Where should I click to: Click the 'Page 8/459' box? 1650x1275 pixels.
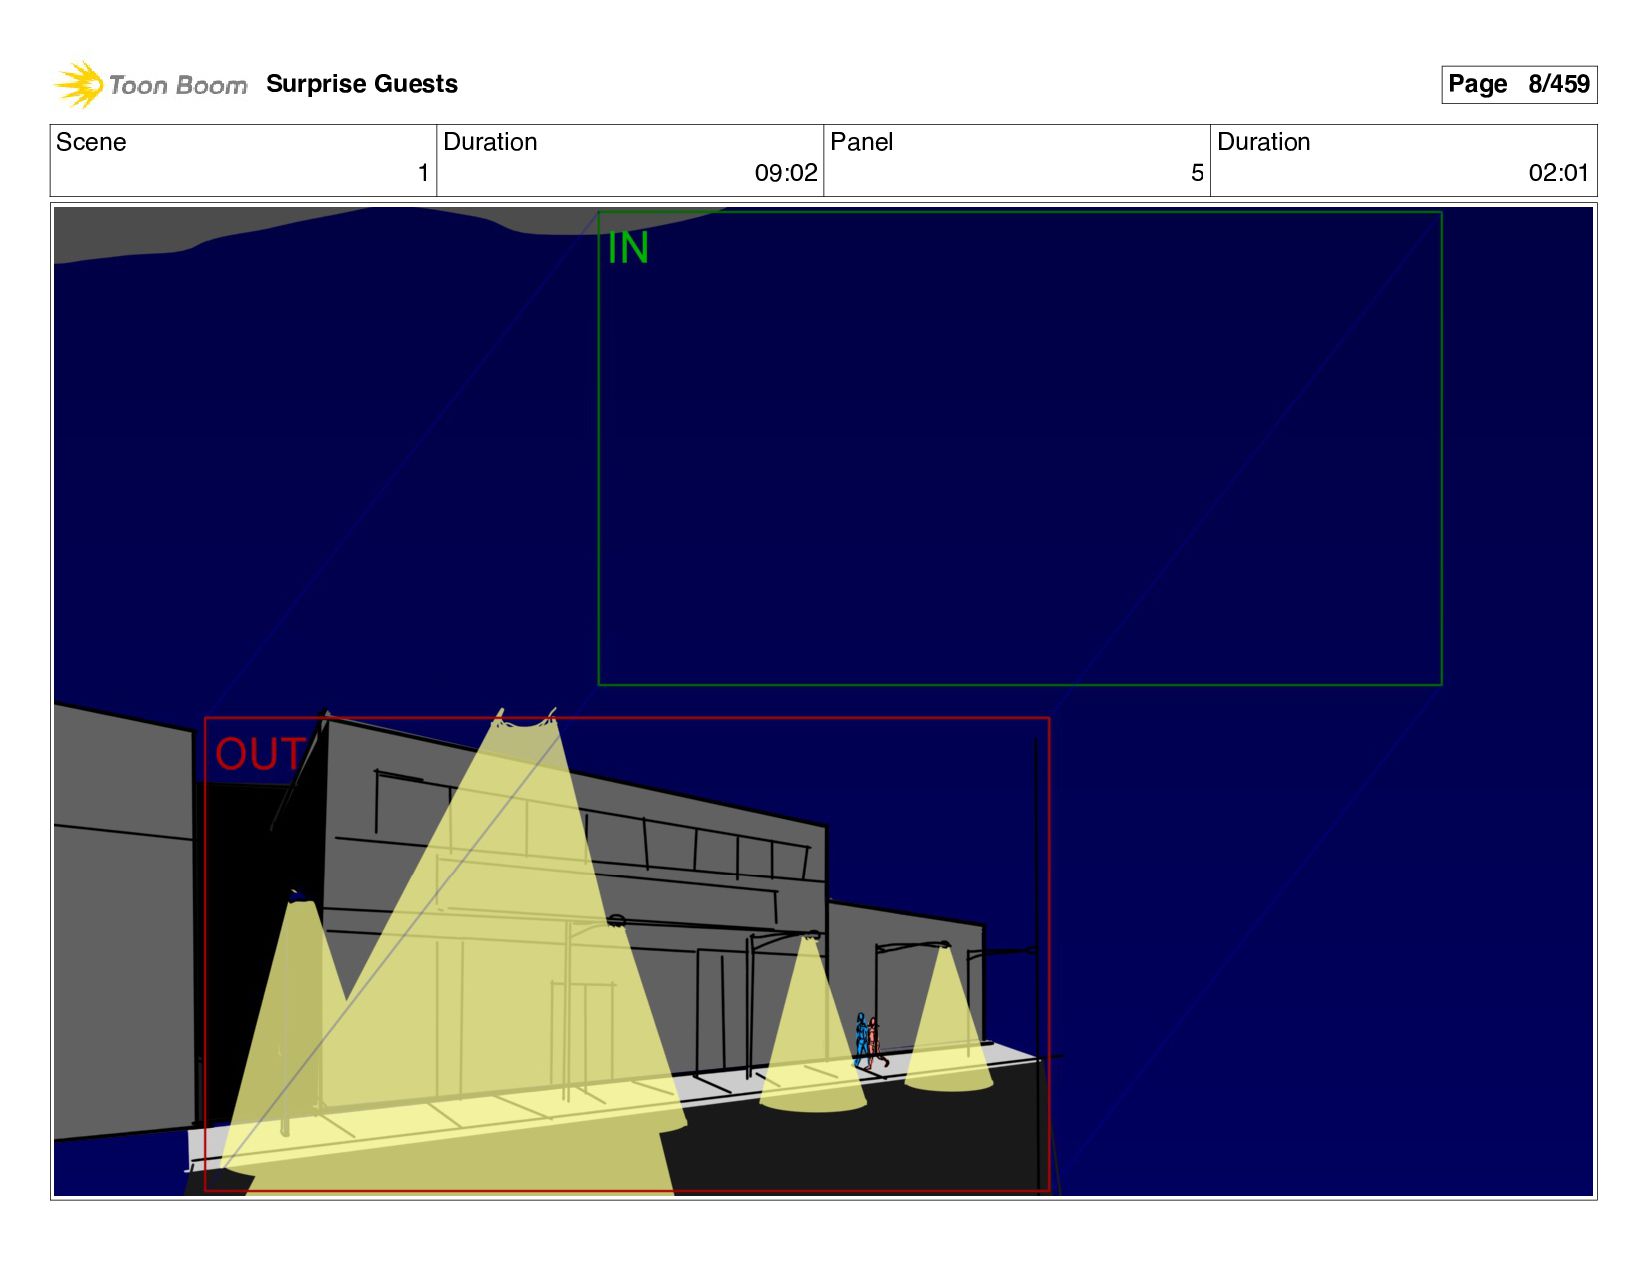tap(1519, 84)
